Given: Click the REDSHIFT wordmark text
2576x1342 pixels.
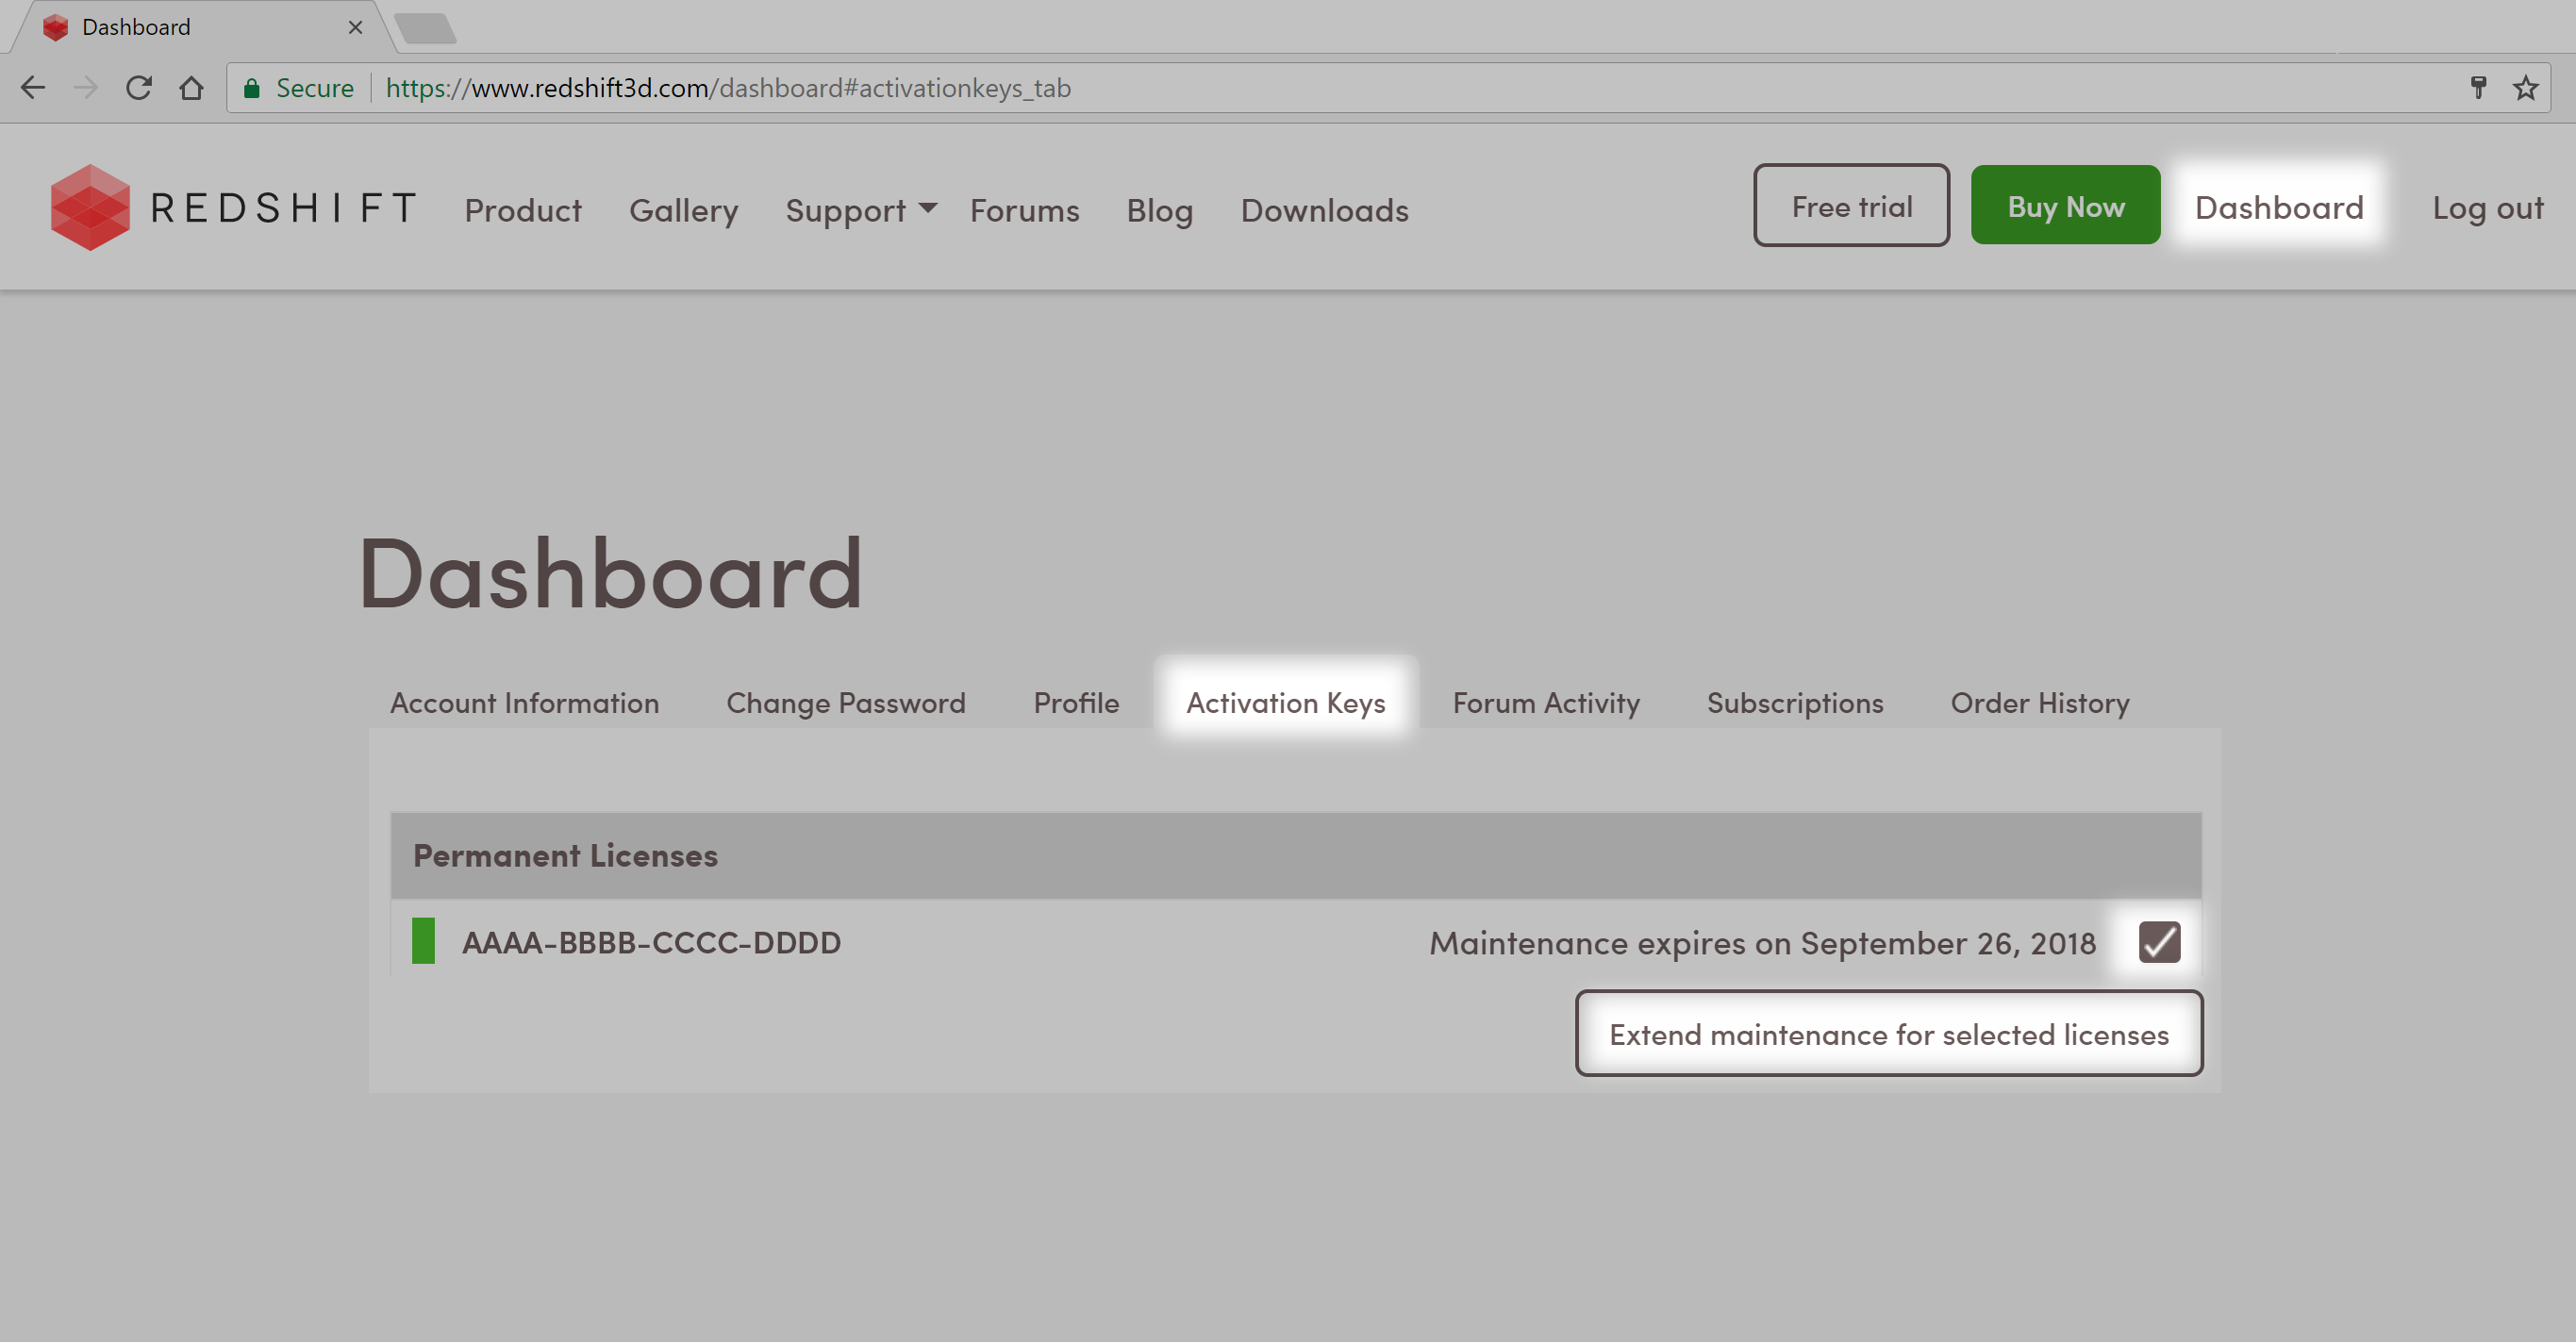Looking at the screenshot, I should (x=284, y=209).
